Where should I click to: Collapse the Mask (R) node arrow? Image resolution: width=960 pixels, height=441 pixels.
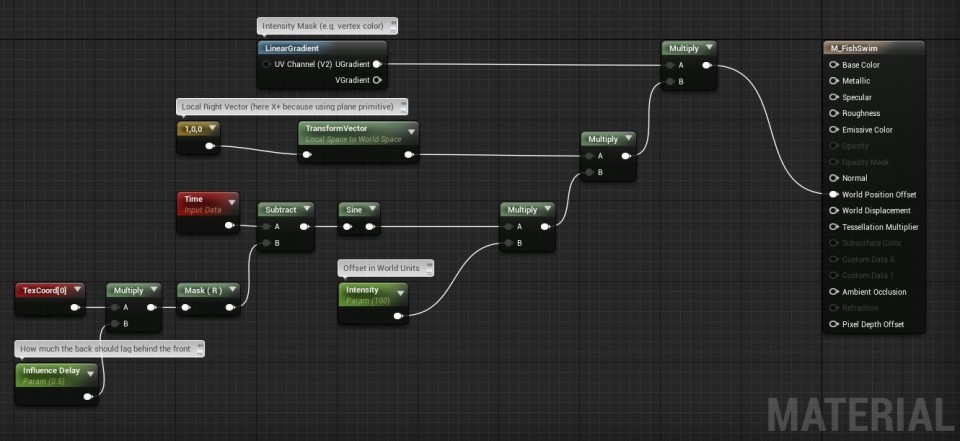pos(233,290)
